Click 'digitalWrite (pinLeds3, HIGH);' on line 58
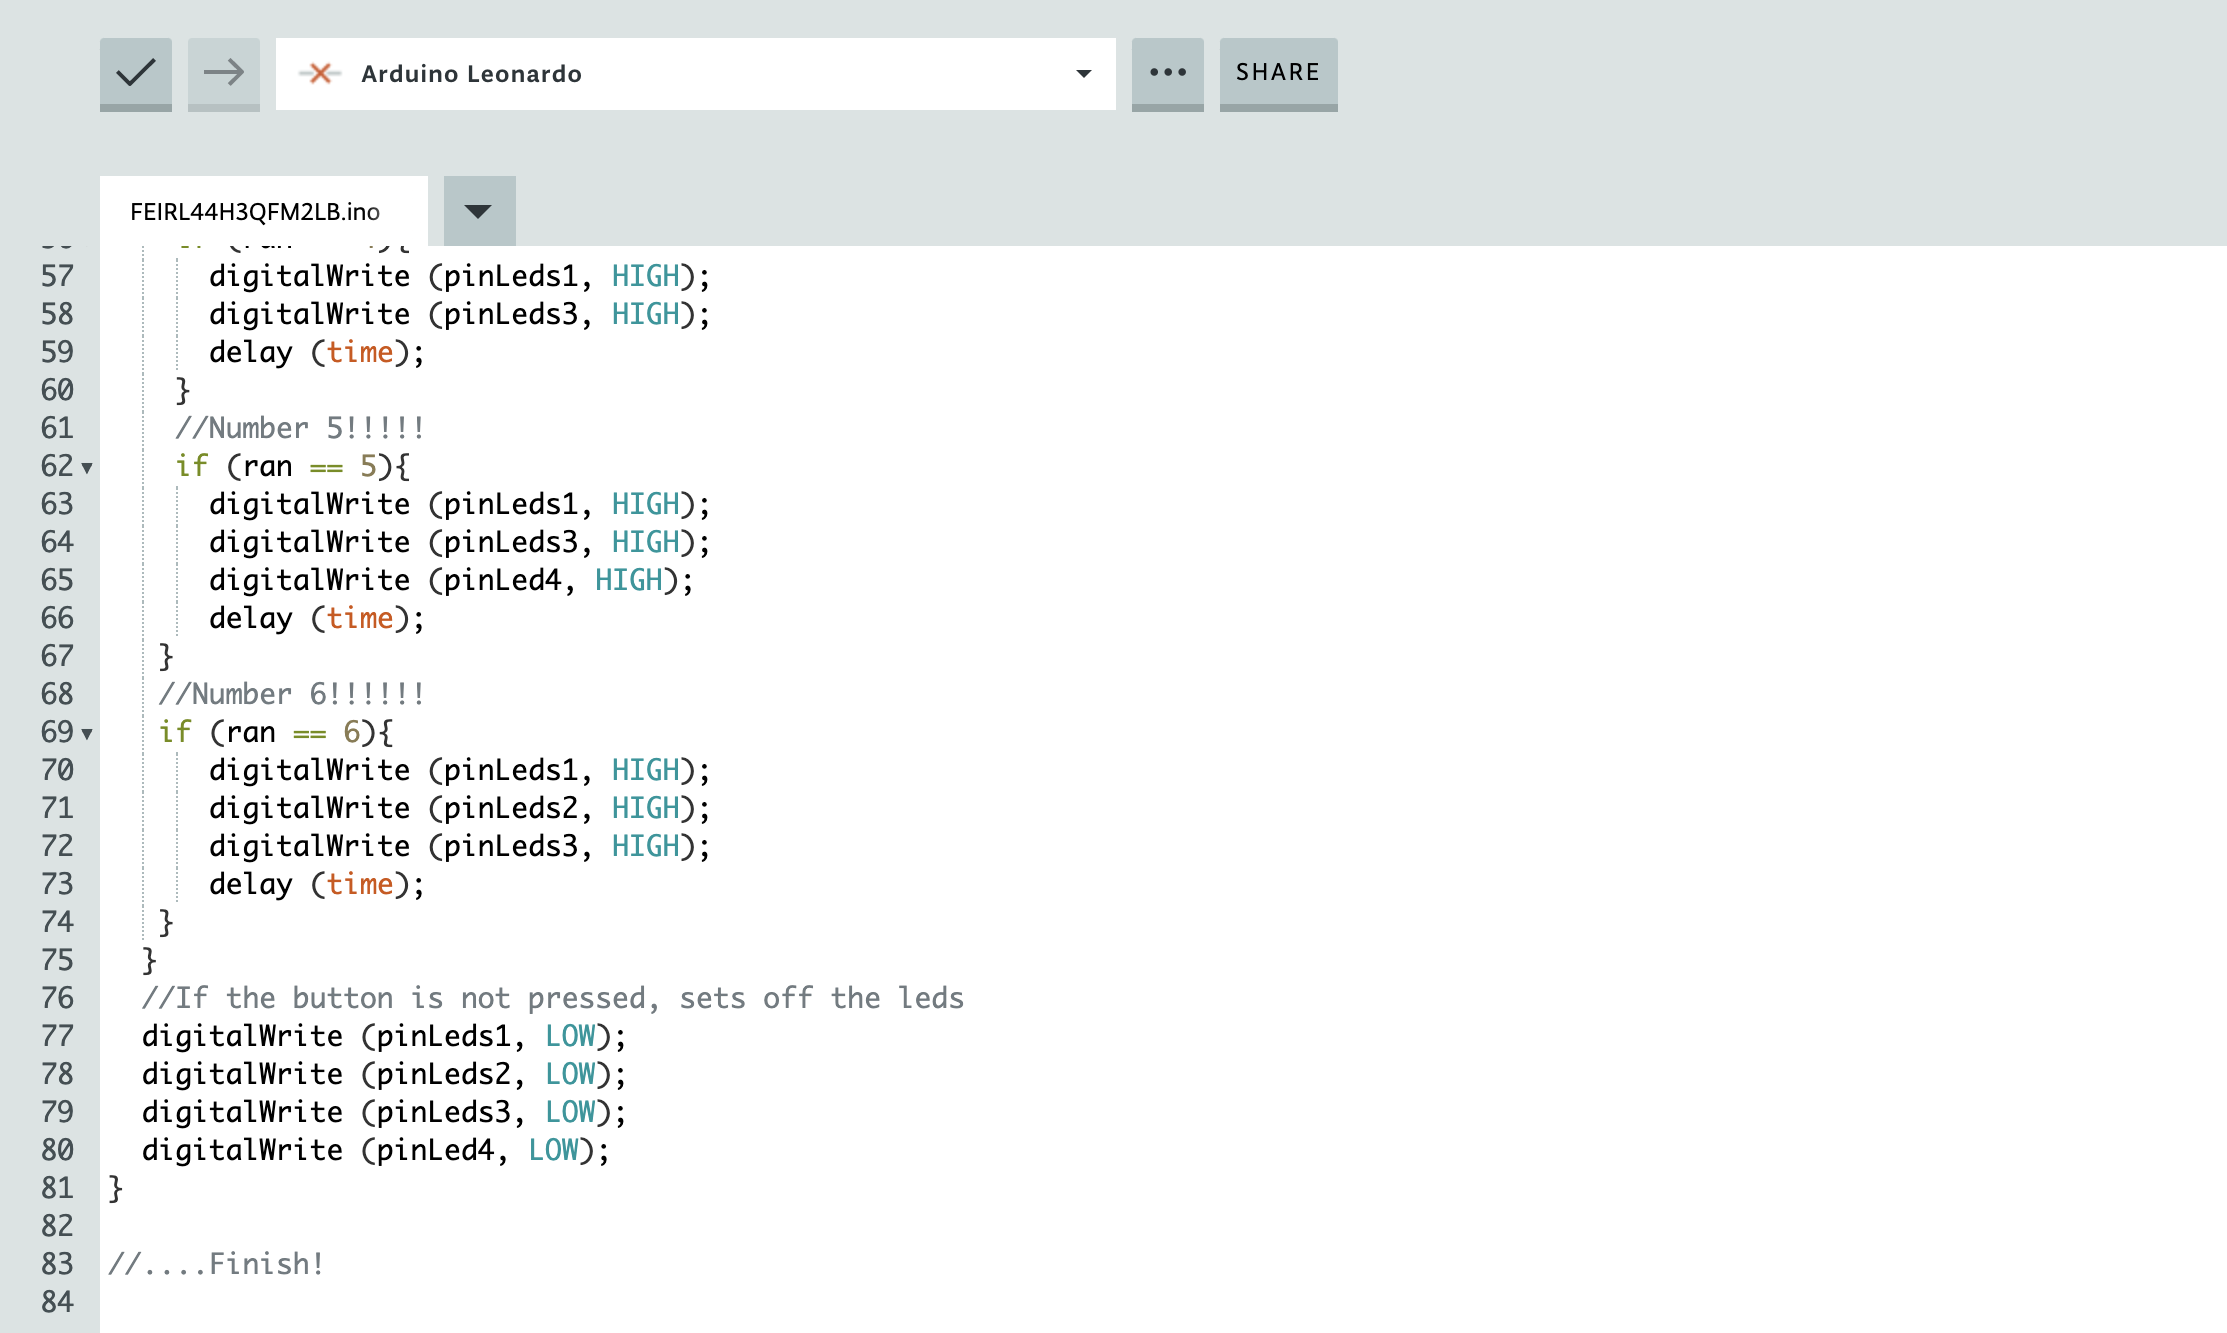This screenshot has width=2227, height=1333. click(x=460, y=314)
